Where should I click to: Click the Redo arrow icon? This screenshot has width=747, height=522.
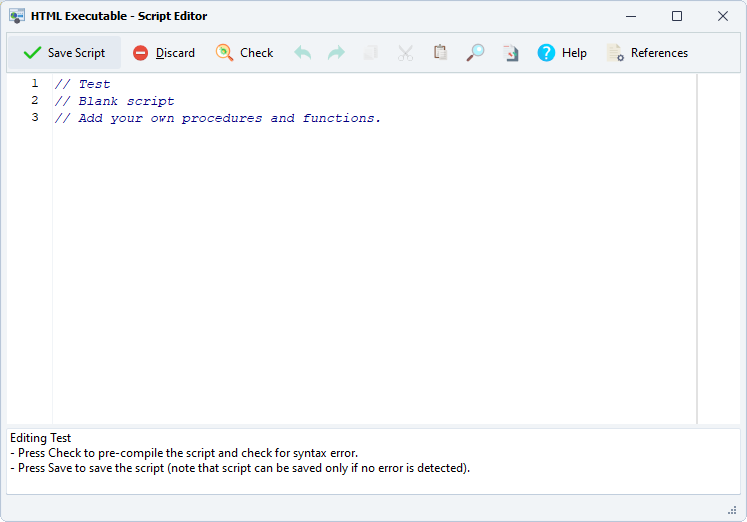[x=337, y=53]
